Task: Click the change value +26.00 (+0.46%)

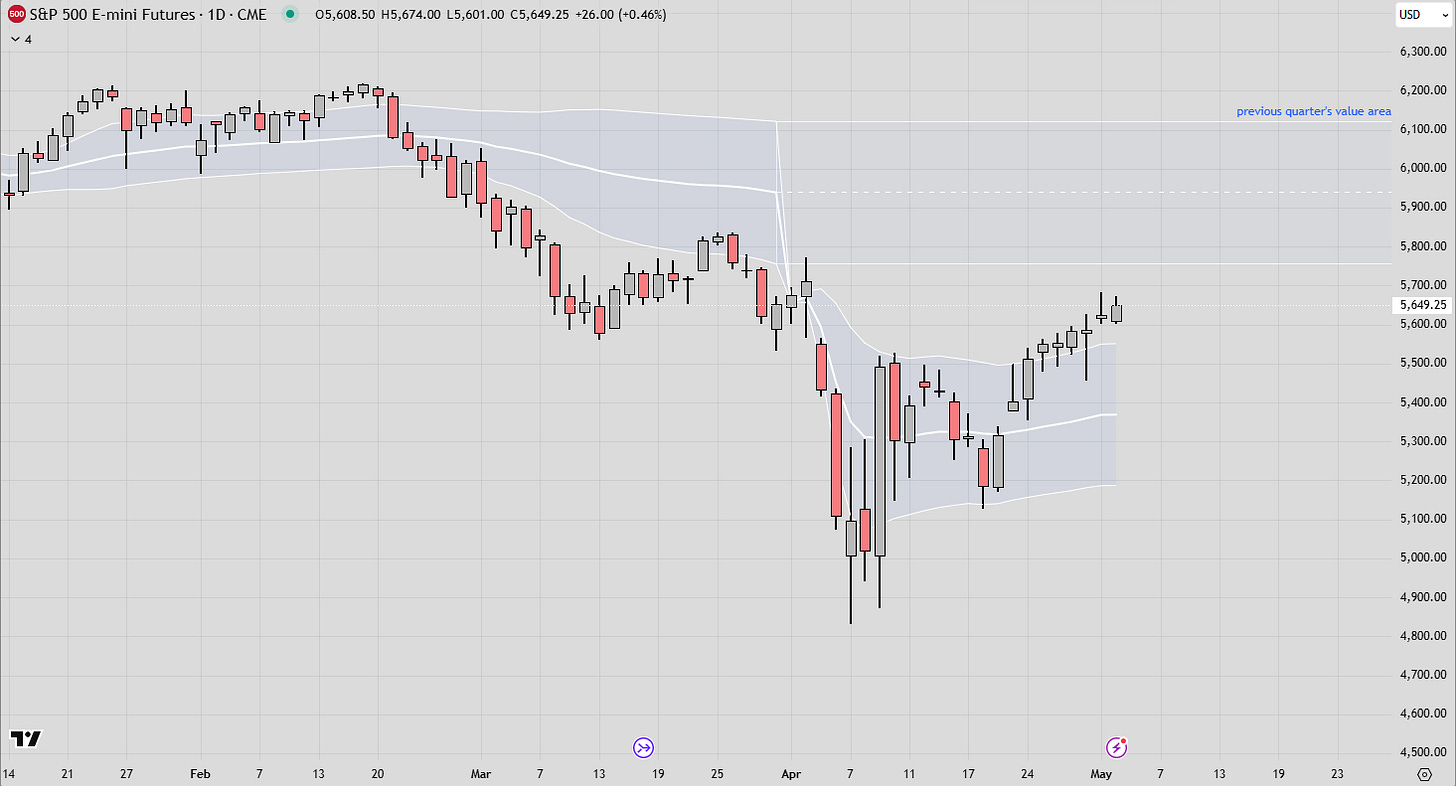Action: (x=623, y=14)
